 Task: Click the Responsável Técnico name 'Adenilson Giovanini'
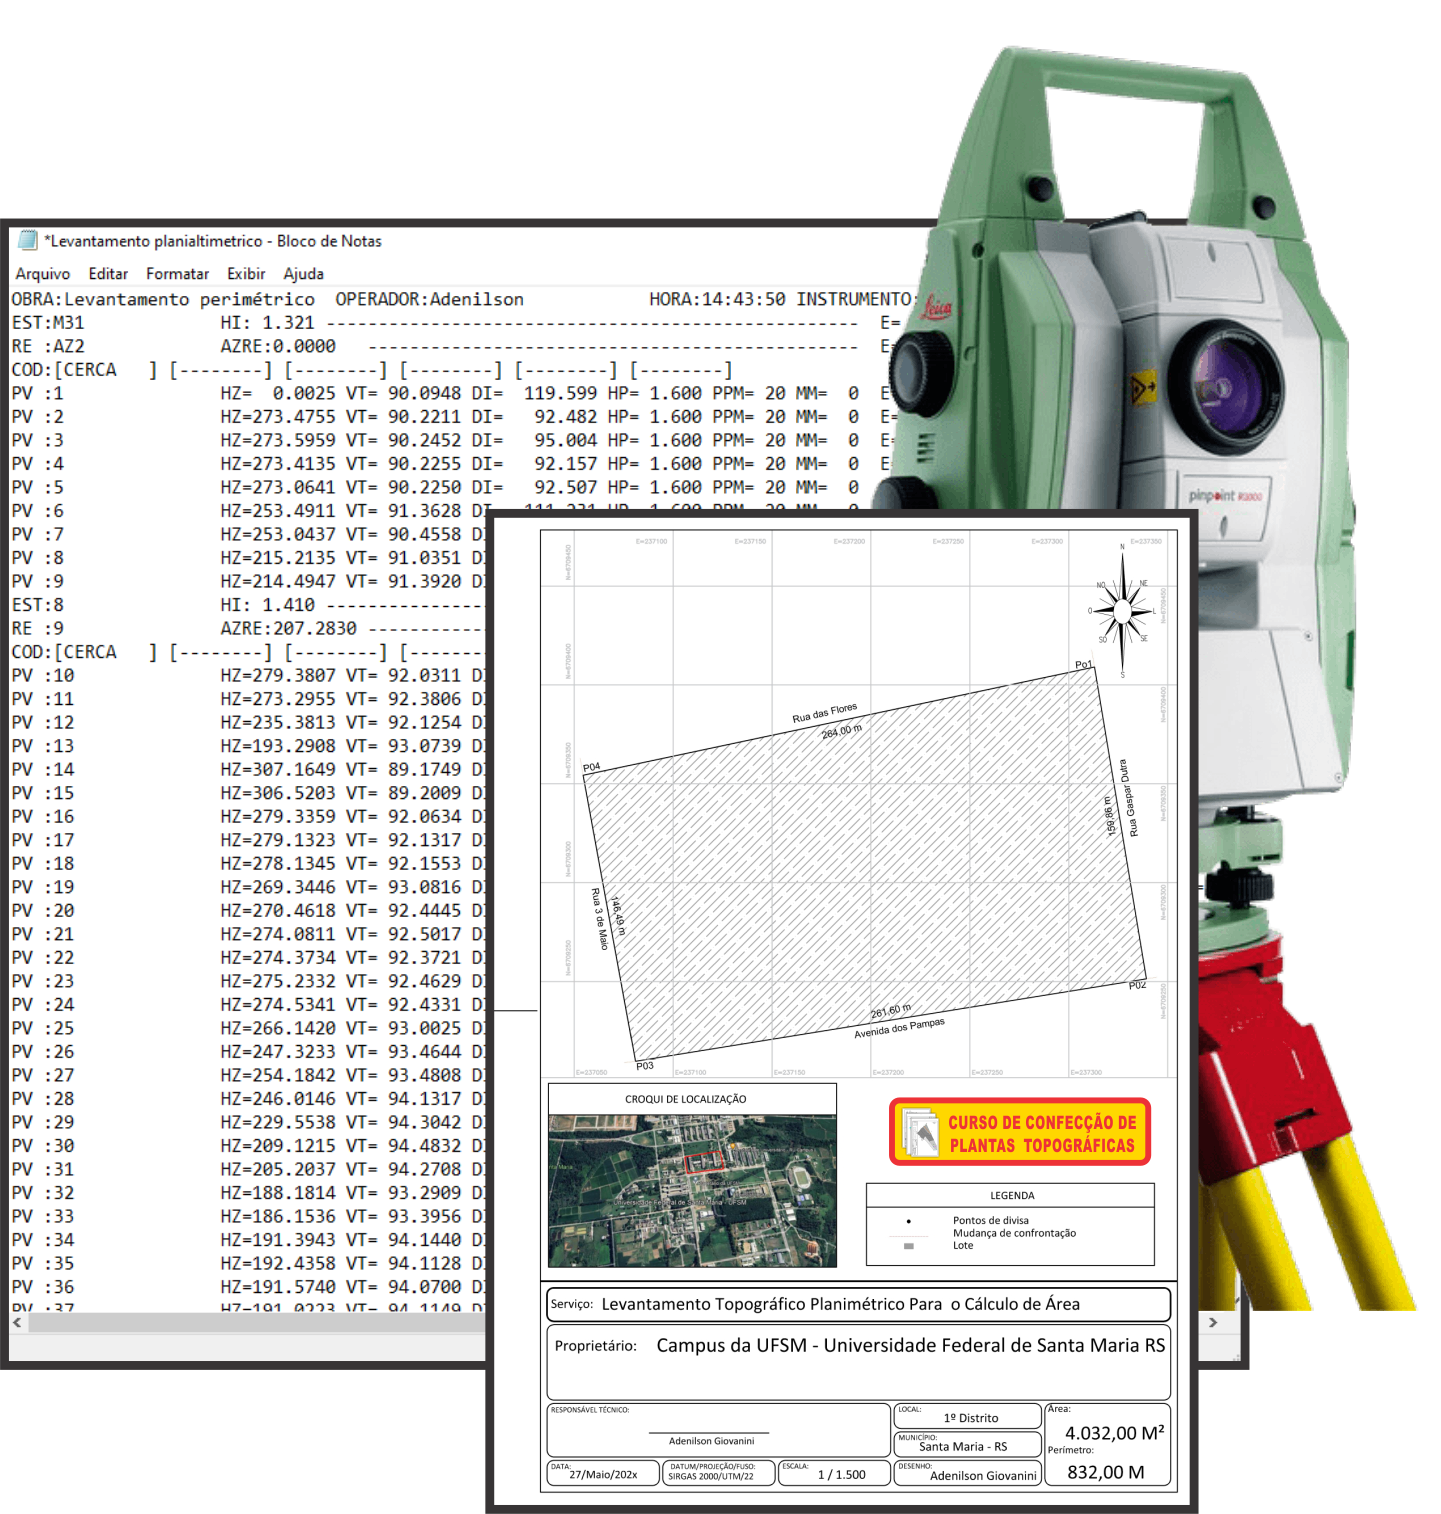pos(711,1441)
